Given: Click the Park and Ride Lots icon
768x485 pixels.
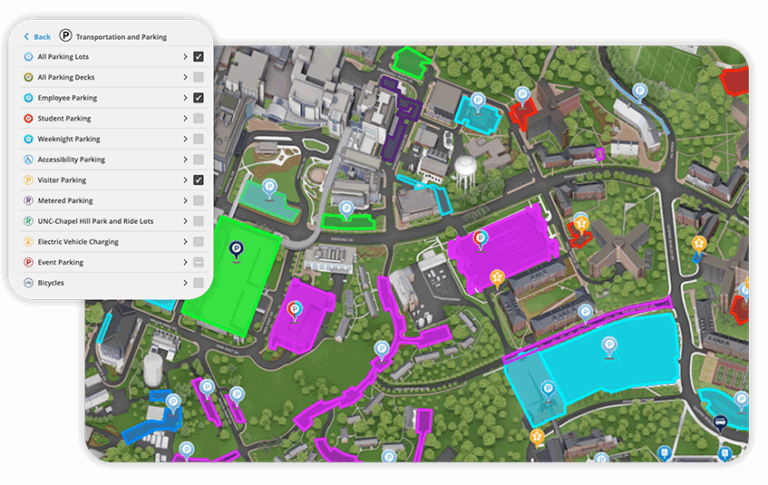Looking at the screenshot, I should pos(28,221).
